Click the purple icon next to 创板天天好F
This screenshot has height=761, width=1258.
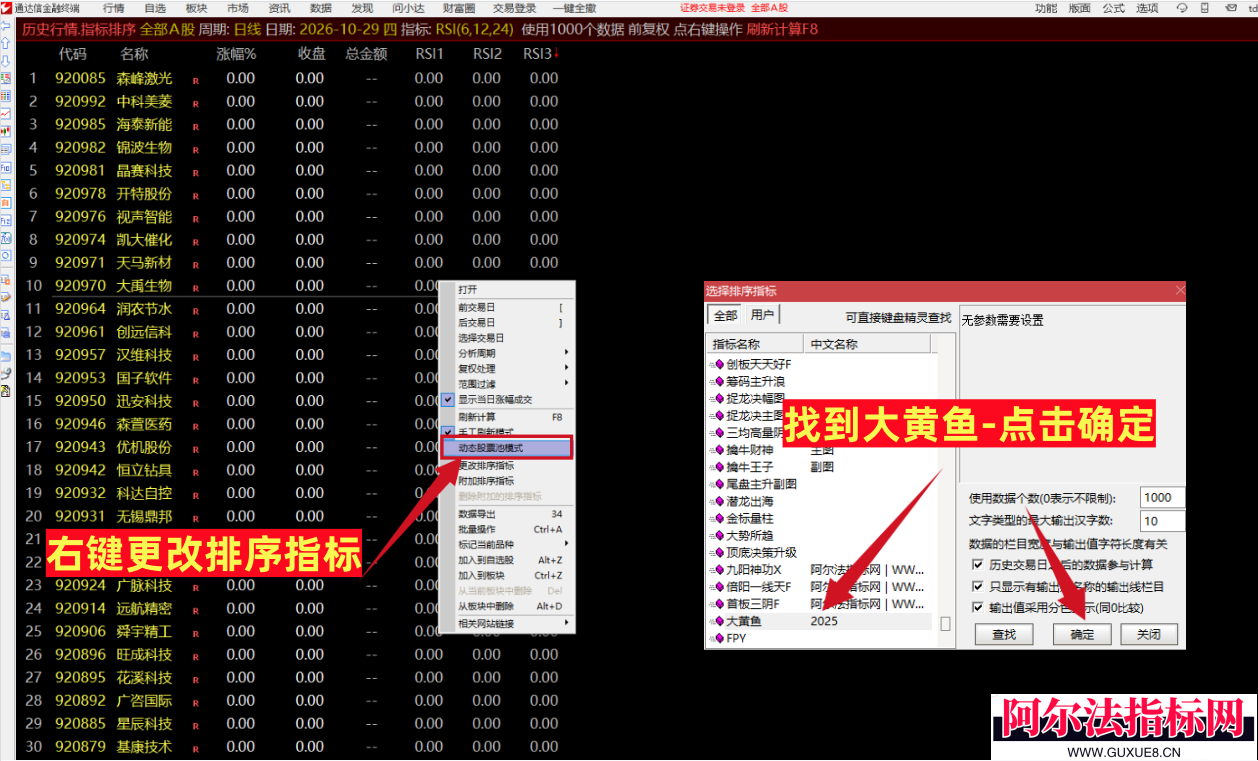[716, 365]
